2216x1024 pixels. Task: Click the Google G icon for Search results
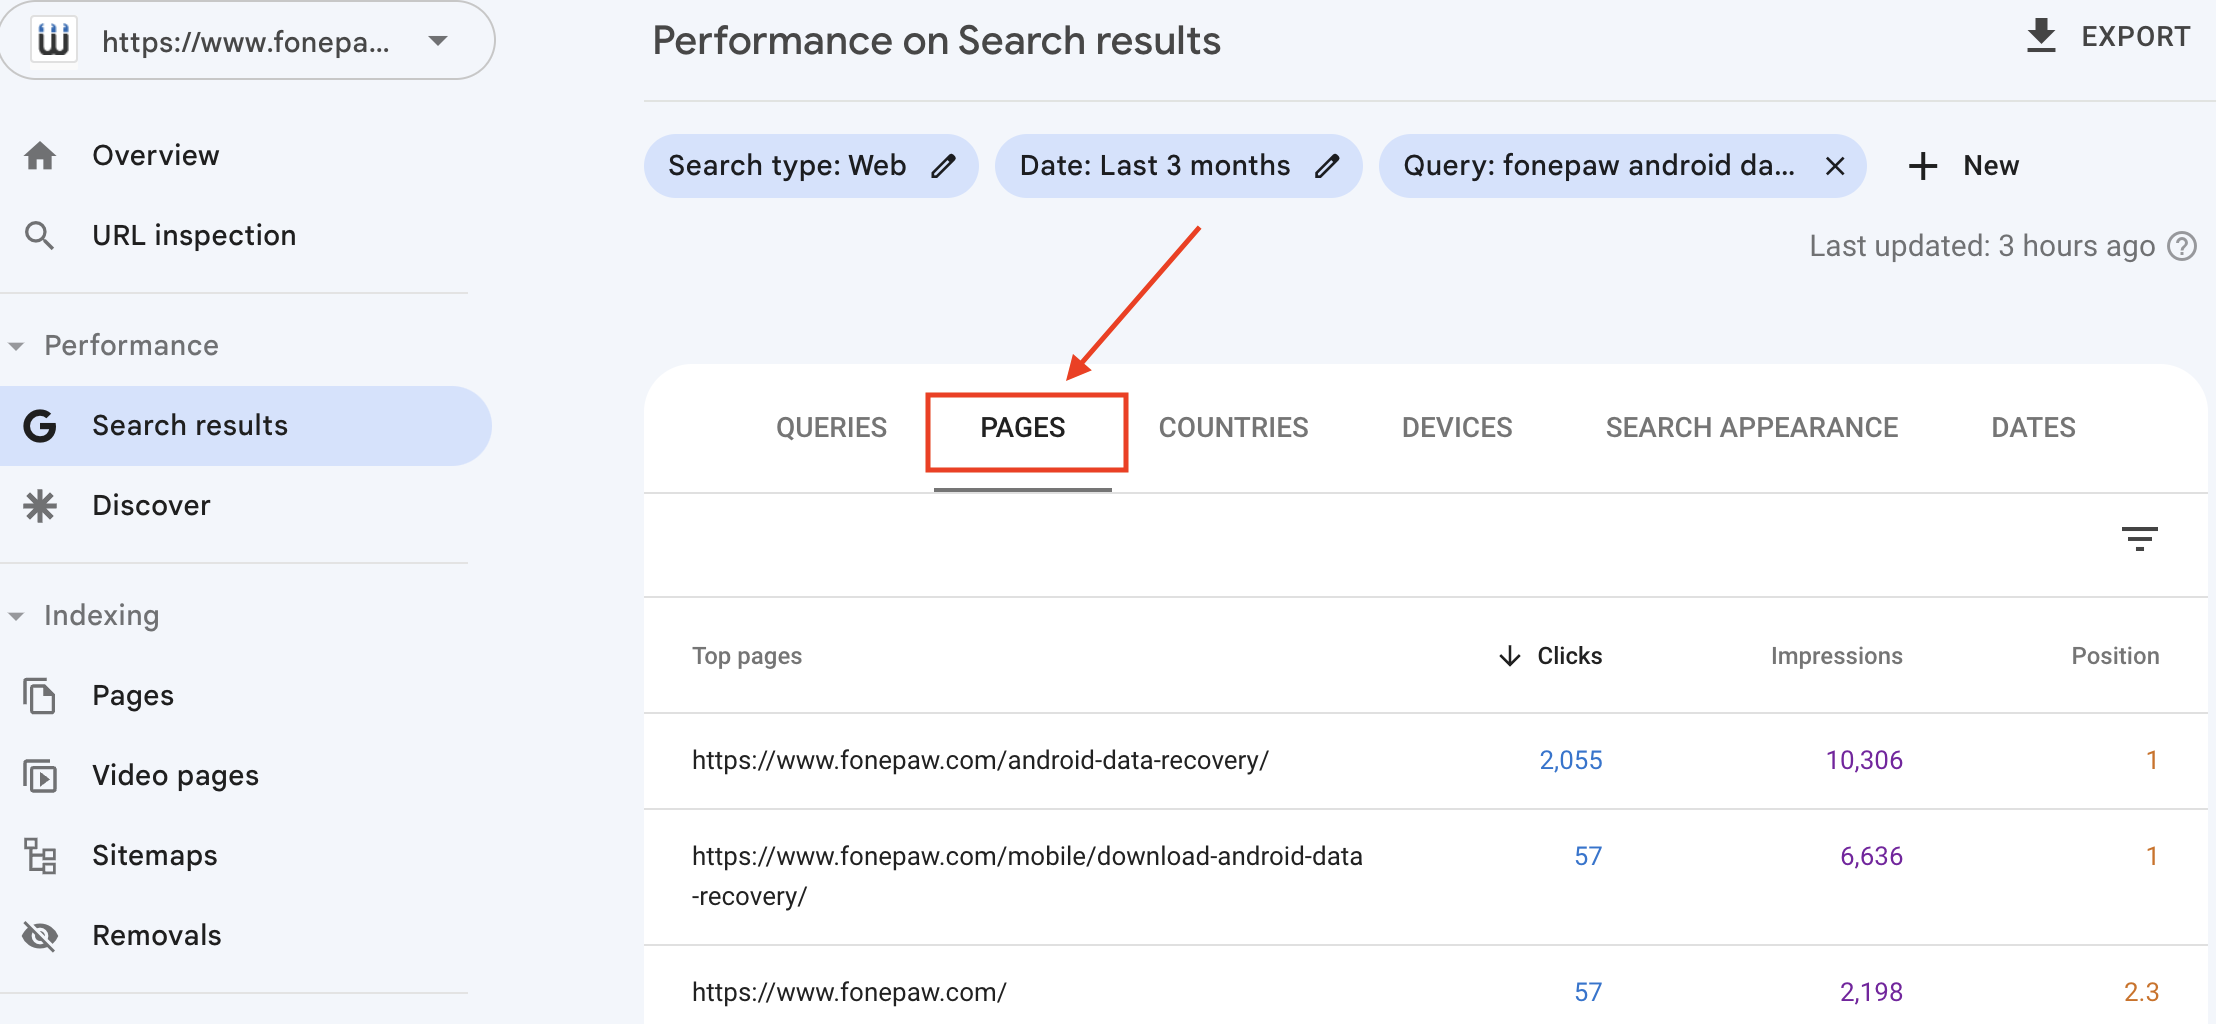tap(40, 426)
